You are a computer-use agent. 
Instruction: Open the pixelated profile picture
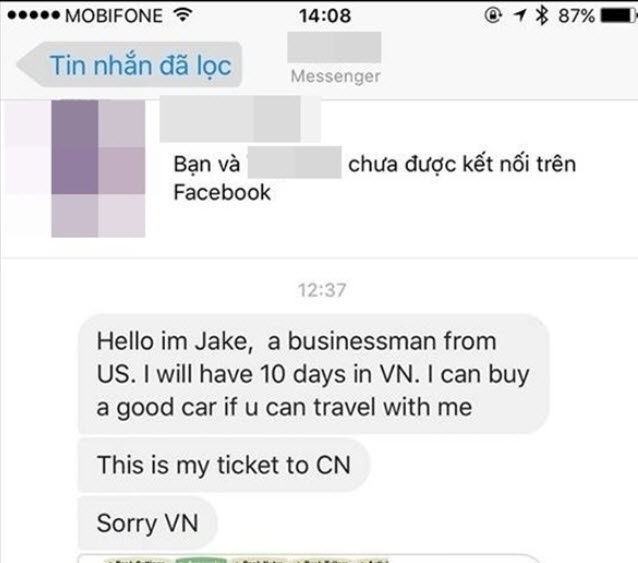coord(98,168)
